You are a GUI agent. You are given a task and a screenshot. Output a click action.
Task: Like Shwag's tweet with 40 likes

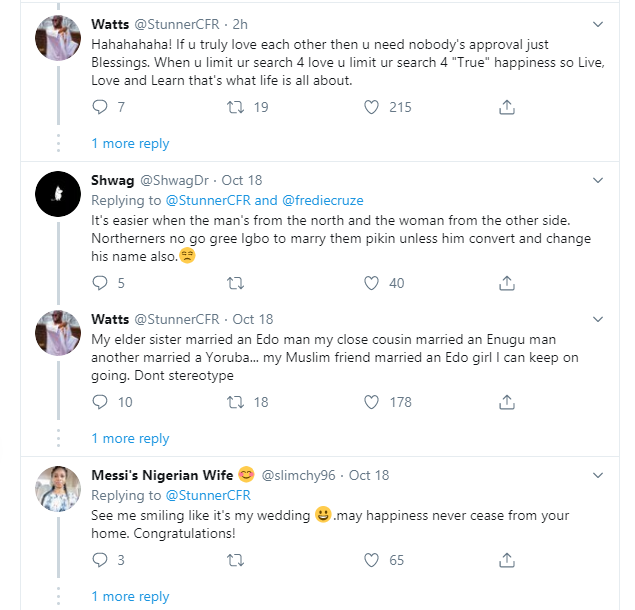tap(372, 283)
